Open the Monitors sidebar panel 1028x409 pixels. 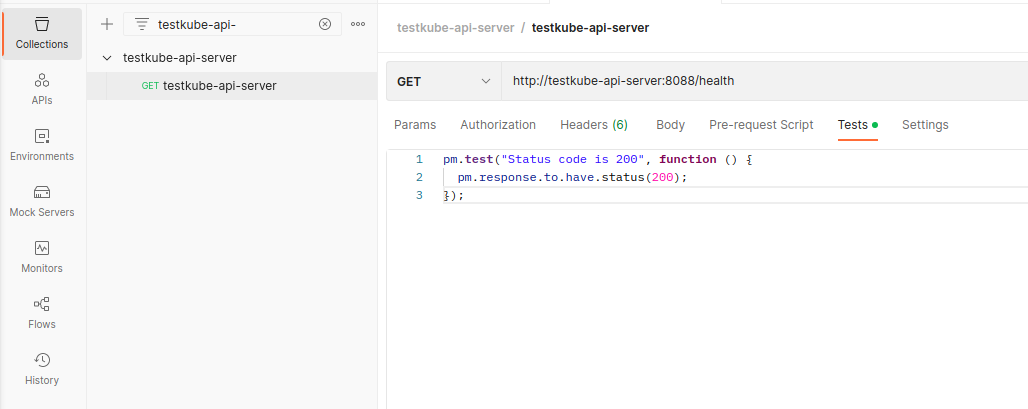click(42, 257)
